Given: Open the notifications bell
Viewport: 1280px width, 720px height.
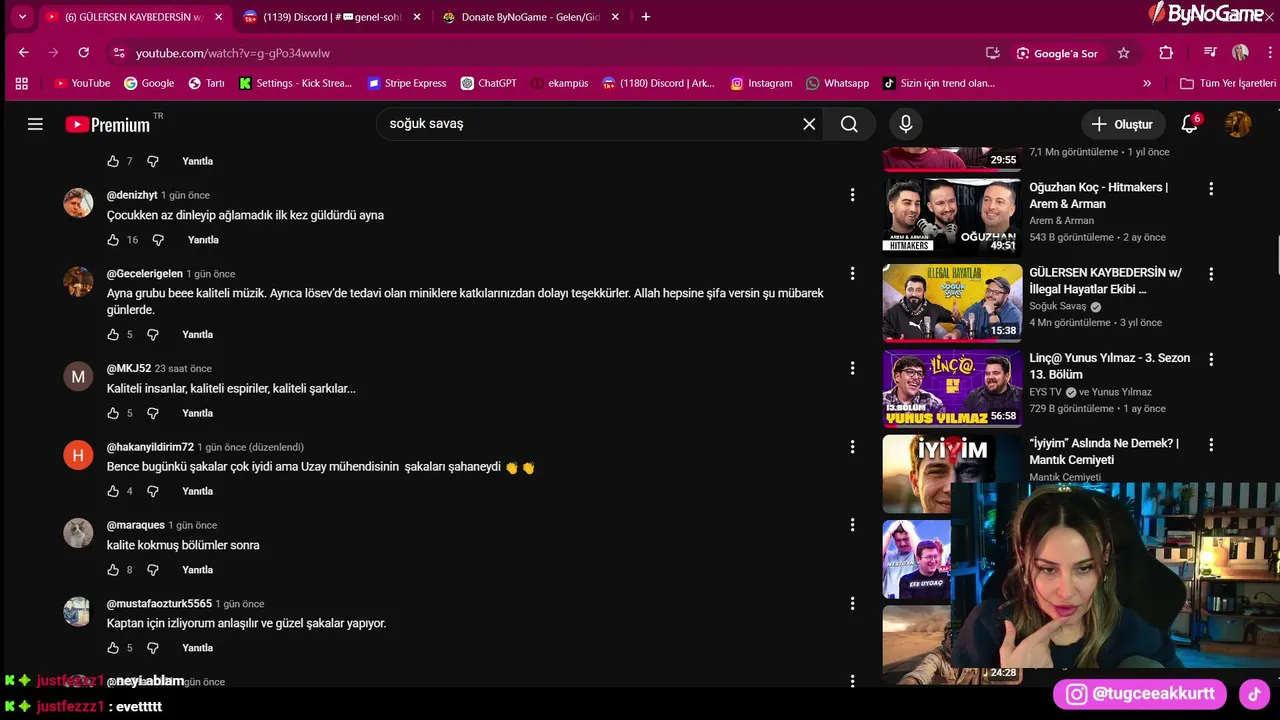Looking at the screenshot, I should point(1189,124).
